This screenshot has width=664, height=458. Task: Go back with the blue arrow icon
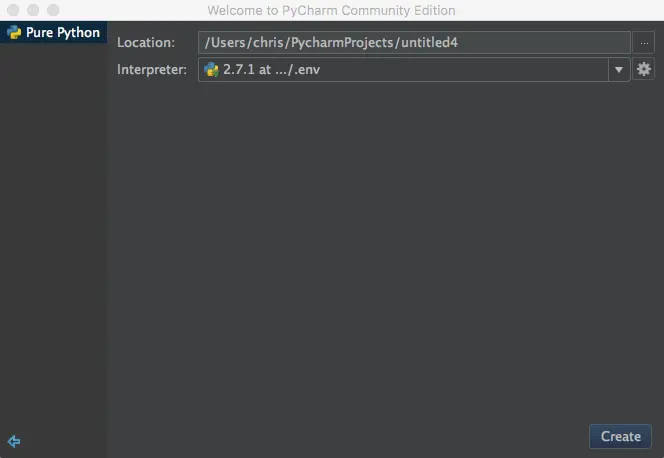tap(14, 441)
